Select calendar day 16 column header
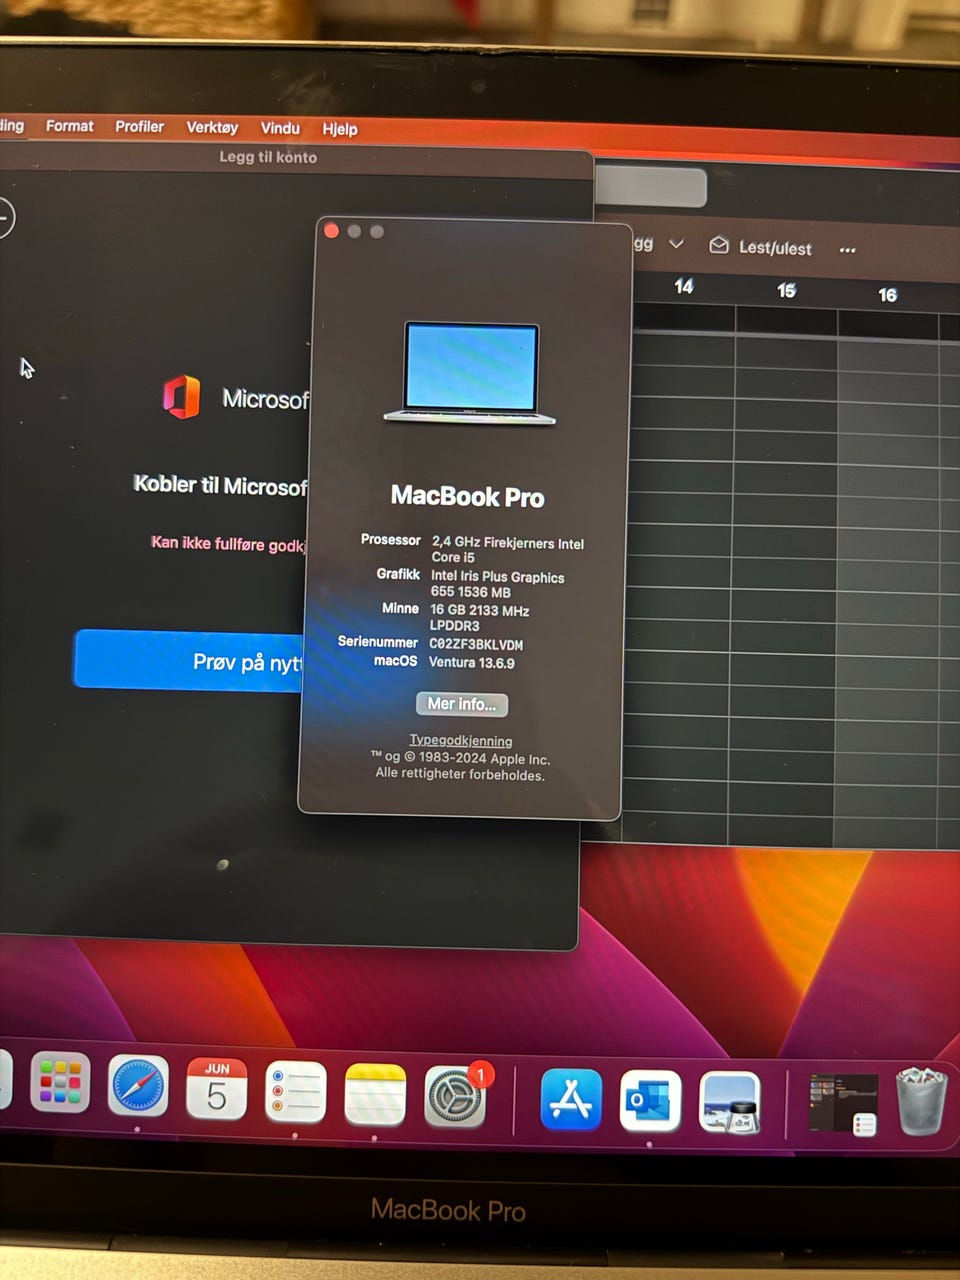Image resolution: width=960 pixels, height=1280 pixels. [887, 294]
